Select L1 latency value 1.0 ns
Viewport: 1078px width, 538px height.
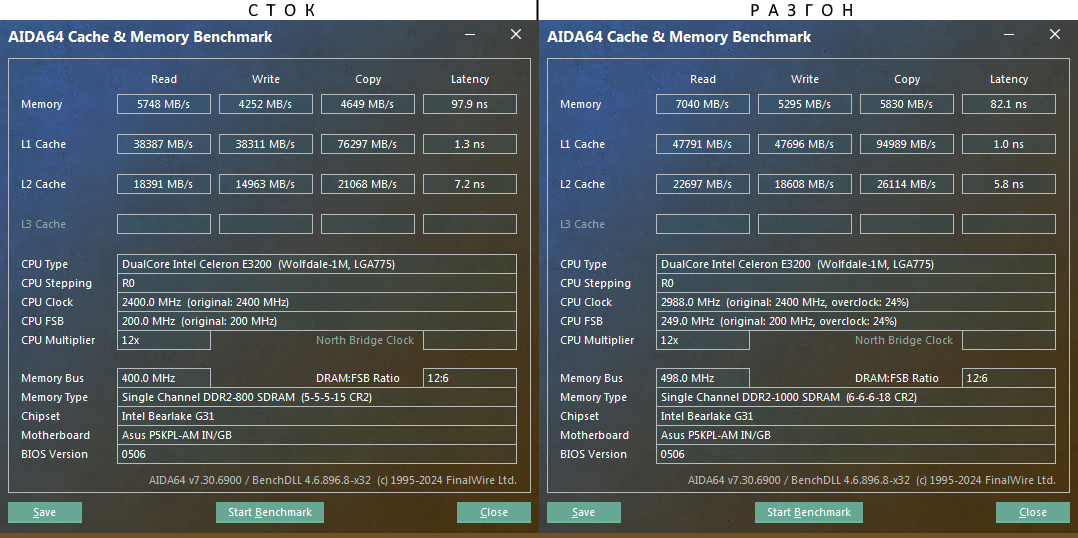pyautogui.click(x=1009, y=144)
